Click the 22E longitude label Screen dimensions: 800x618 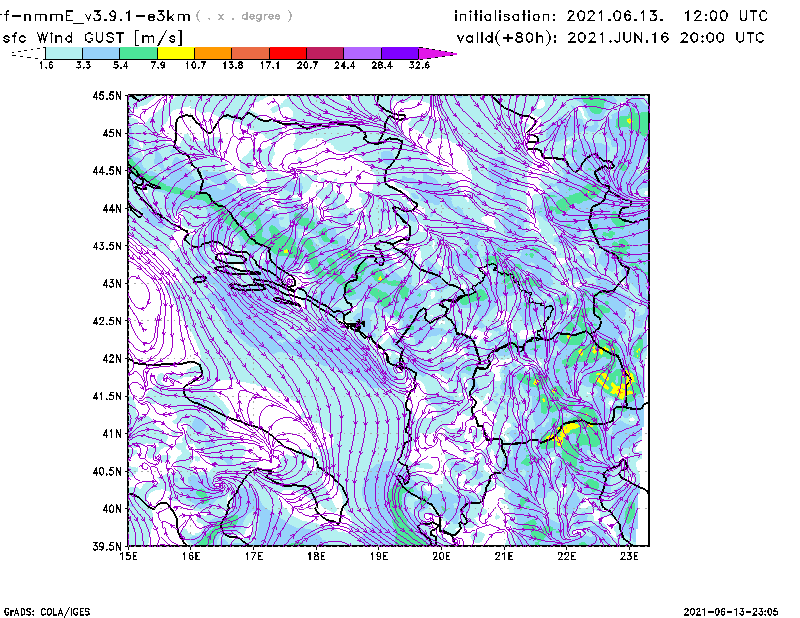(x=566, y=556)
